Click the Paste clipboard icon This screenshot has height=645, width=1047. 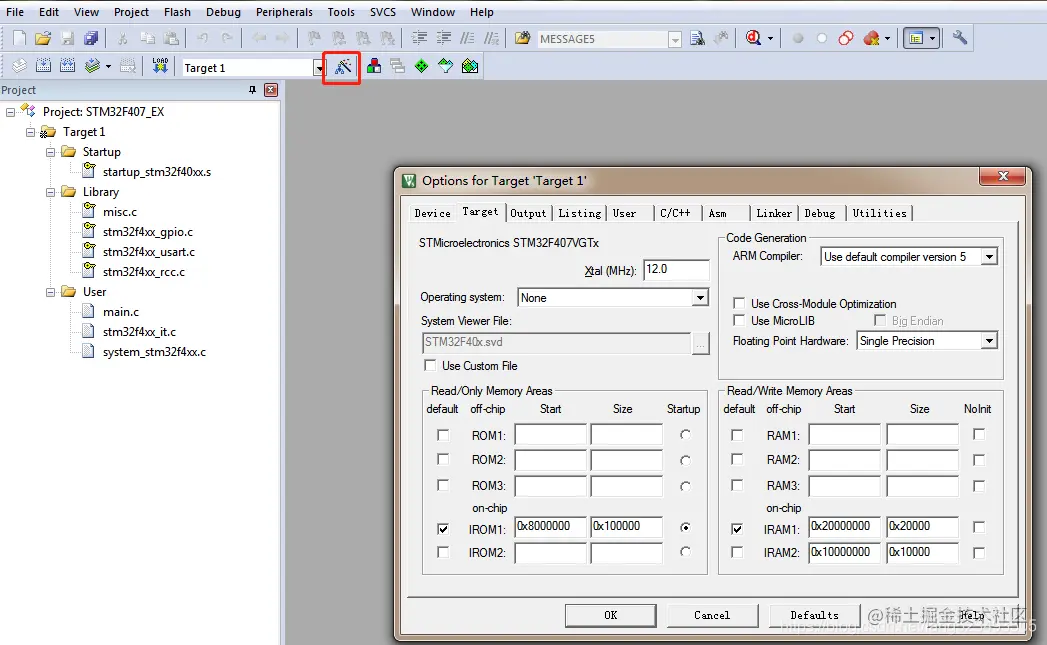tap(171, 38)
